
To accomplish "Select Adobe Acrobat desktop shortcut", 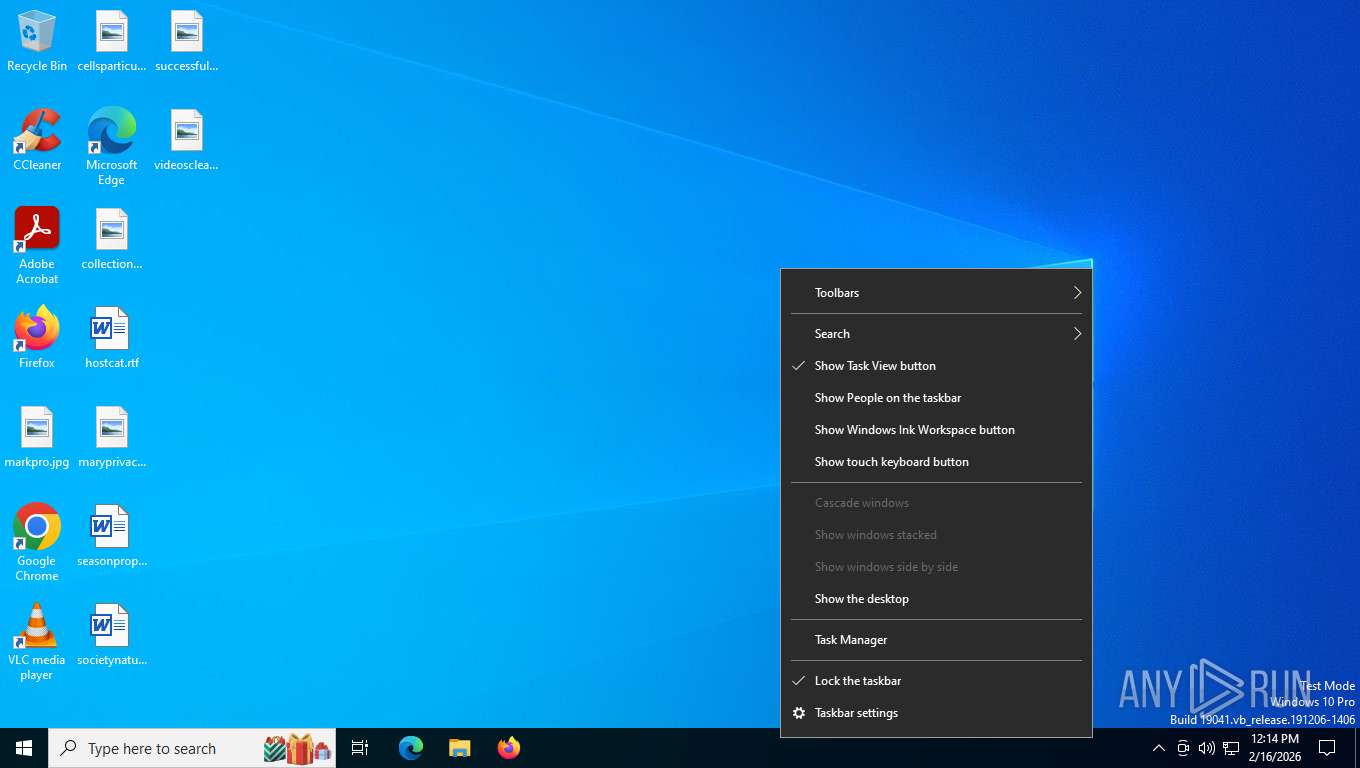I will point(37,246).
